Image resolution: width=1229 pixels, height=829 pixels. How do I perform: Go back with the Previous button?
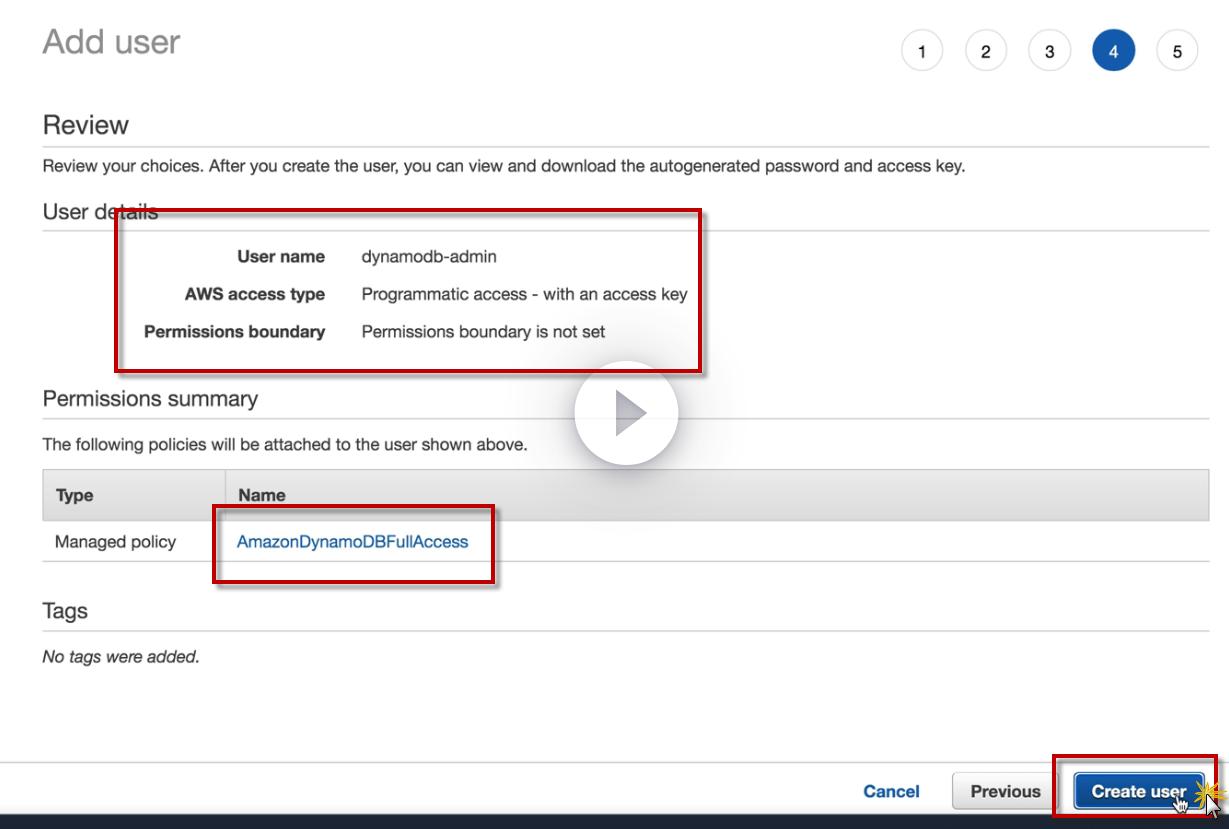pyautogui.click(x=1005, y=791)
